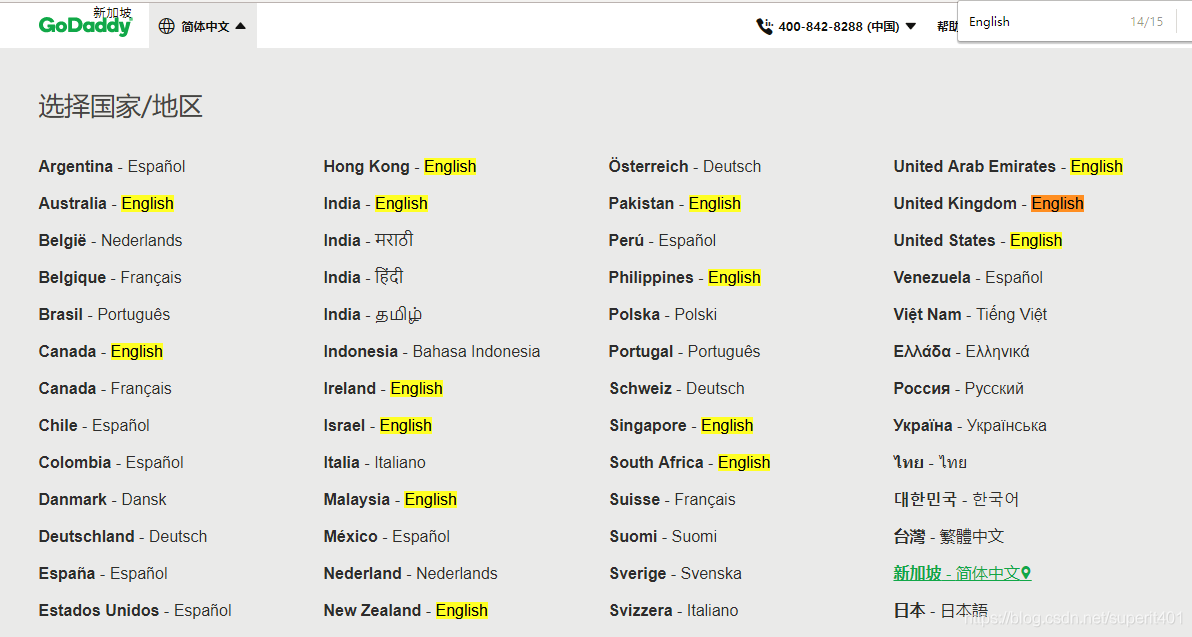Select Colombia - Español
This screenshot has height=637, width=1192.
pos(111,462)
